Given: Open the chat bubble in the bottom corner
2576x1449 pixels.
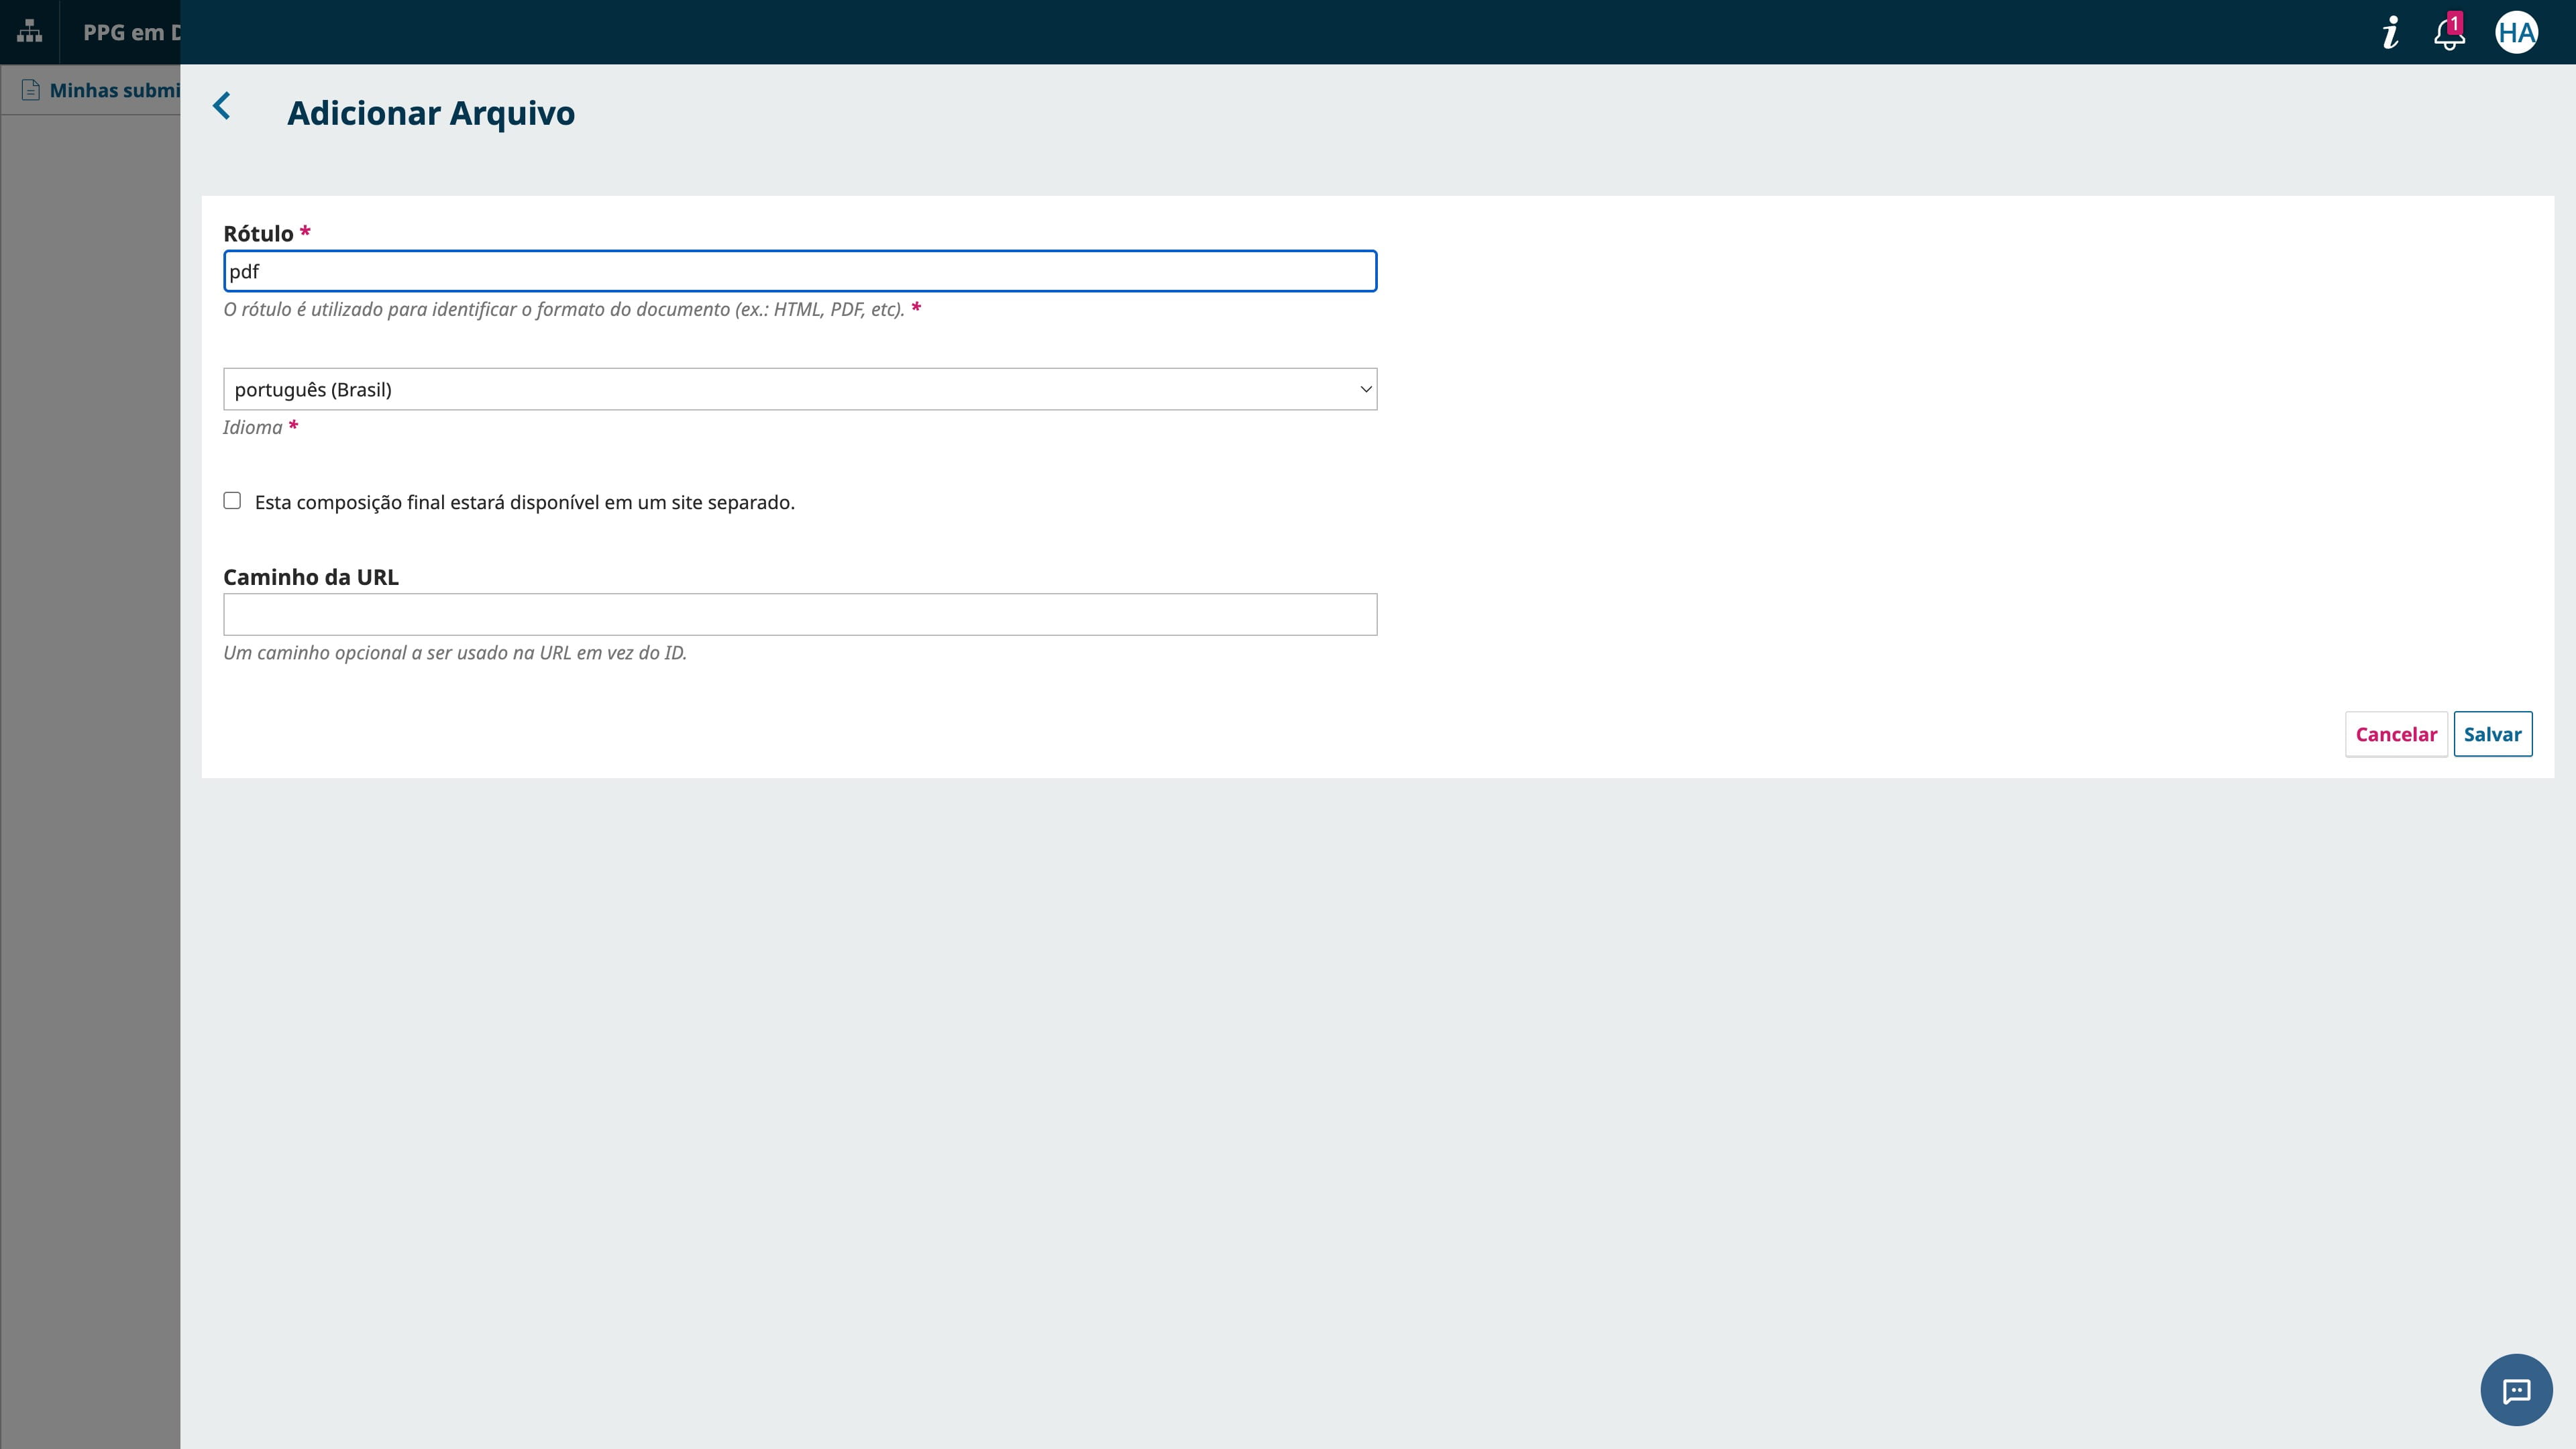Looking at the screenshot, I should 2517,1389.
